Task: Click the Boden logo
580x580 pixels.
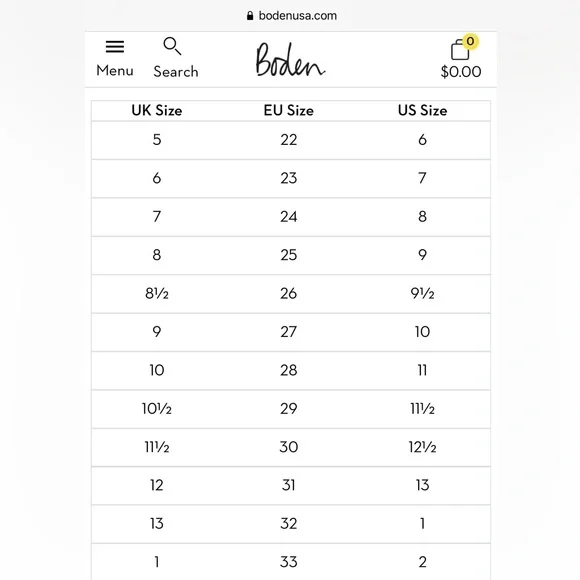Action: (x=290, y=60)
